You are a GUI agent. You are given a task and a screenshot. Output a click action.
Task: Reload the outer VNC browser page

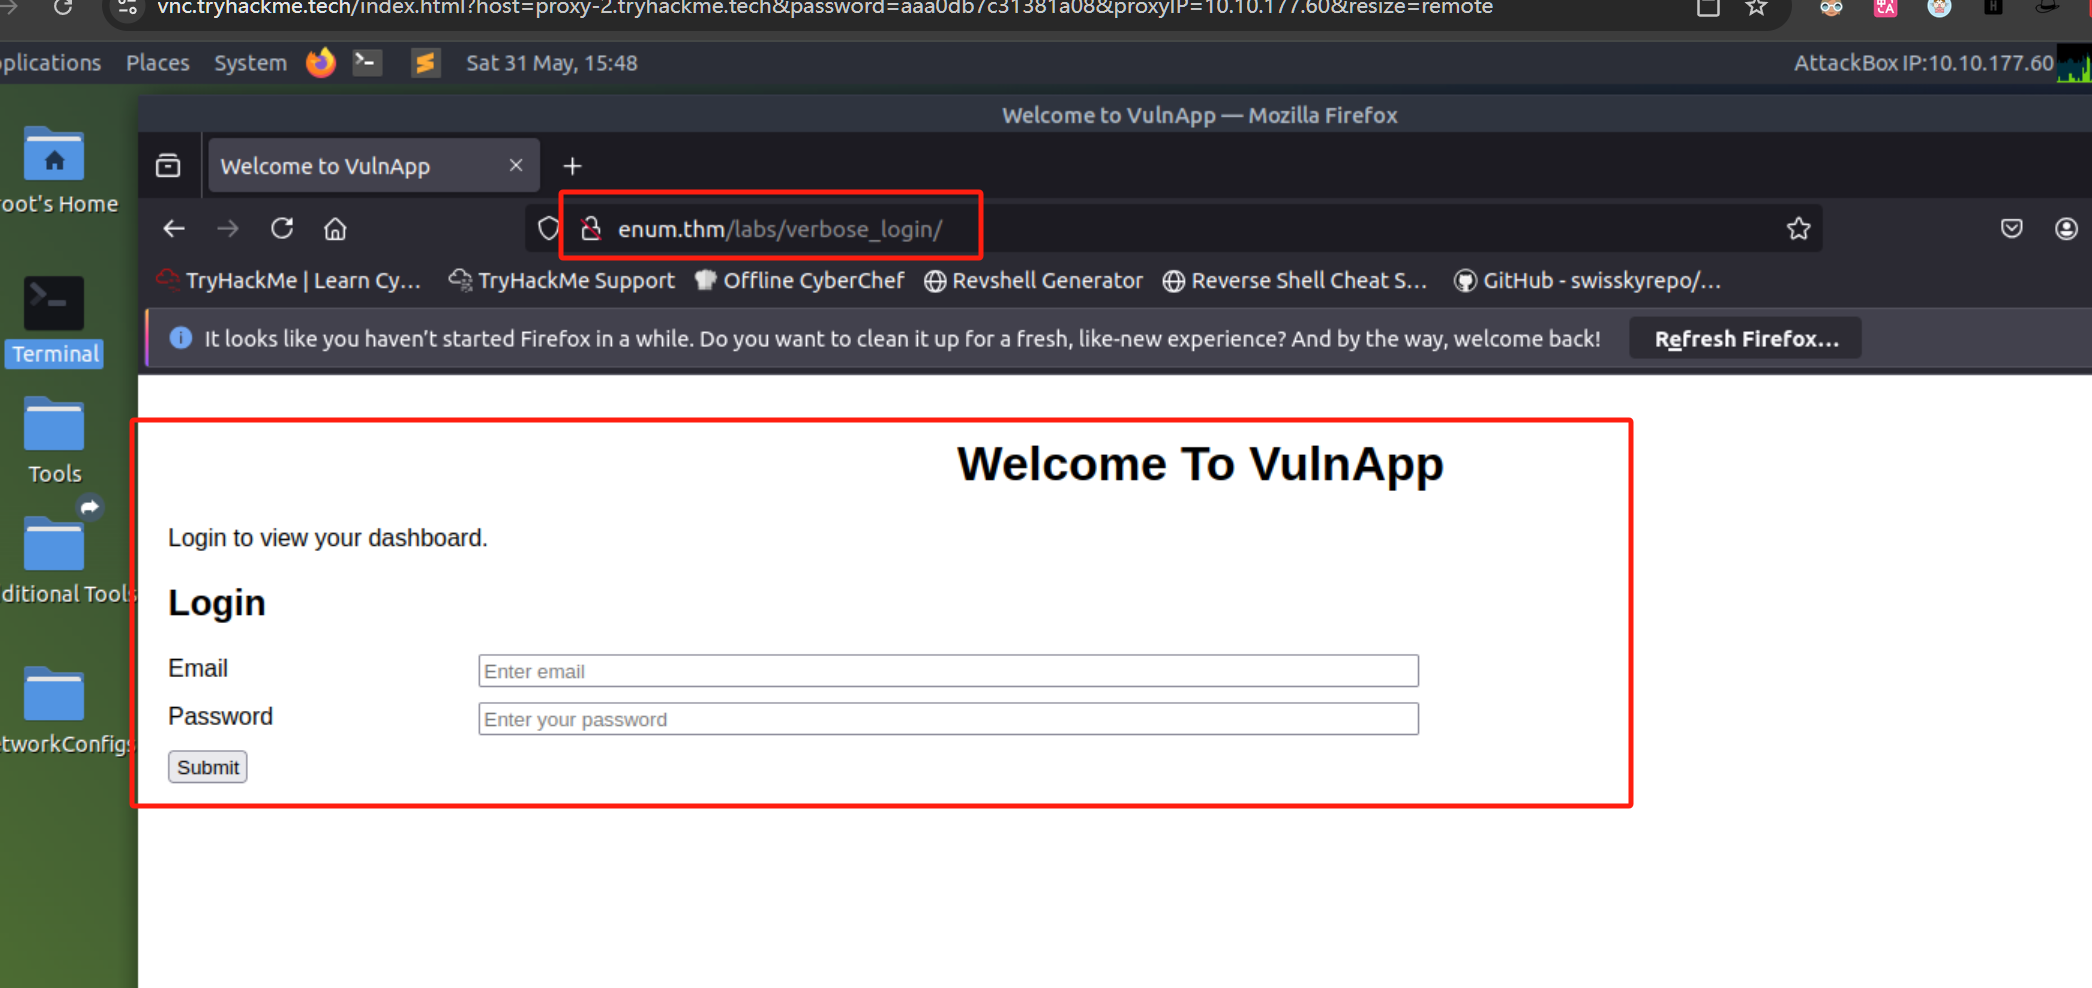(x=63, y=8)
